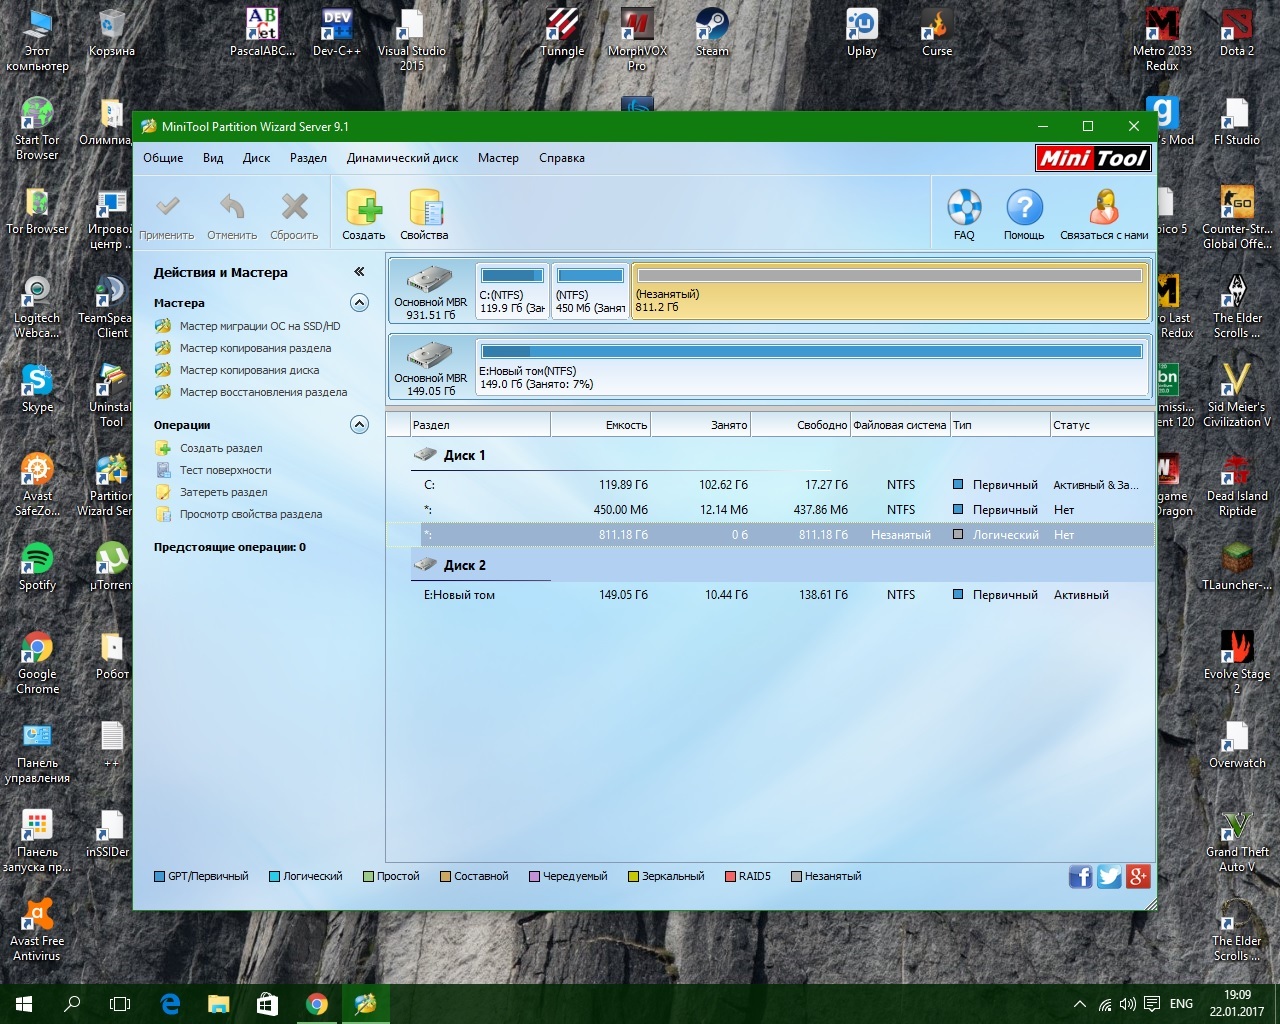Click the Создать partition toolbar icon
This screenshot has height=1024, width=1280.
pyautogui.click(x=364, y=208)
